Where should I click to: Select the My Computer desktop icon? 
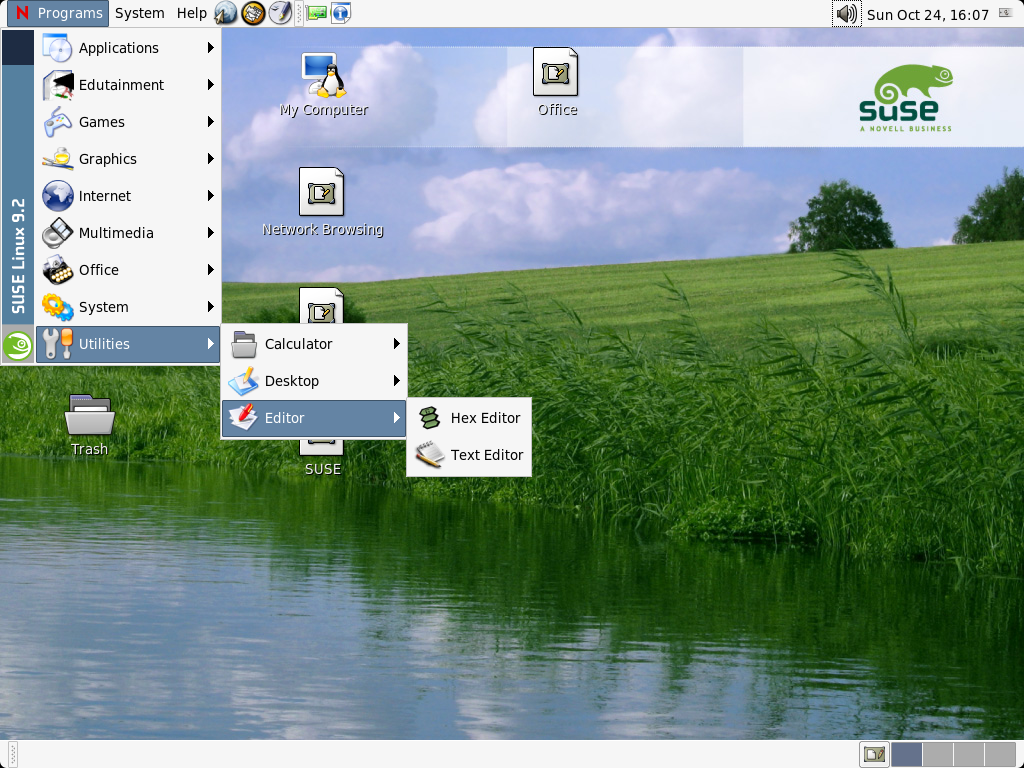pos(323,85)
